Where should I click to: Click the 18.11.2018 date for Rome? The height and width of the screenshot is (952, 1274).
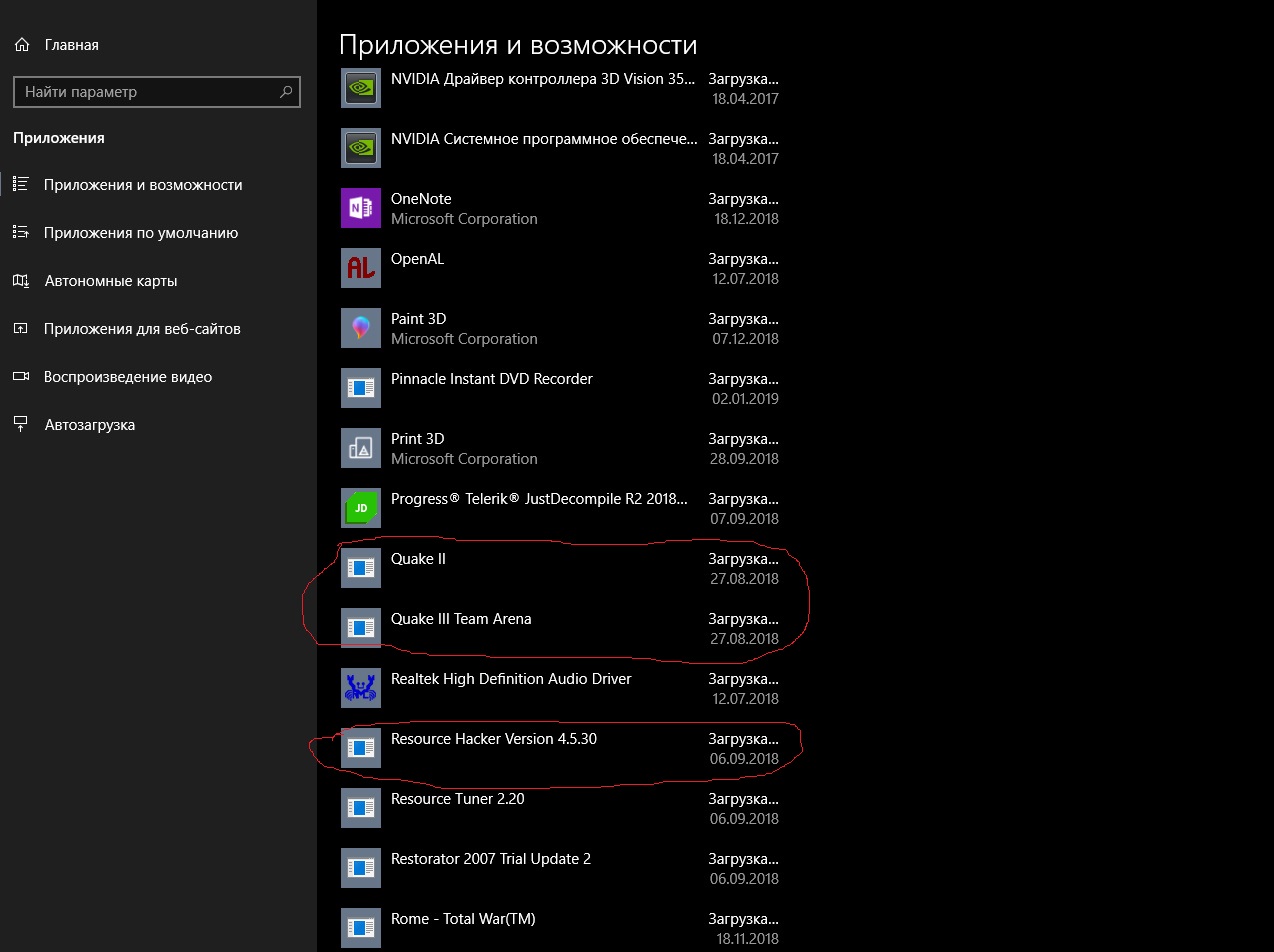[745, 939]
